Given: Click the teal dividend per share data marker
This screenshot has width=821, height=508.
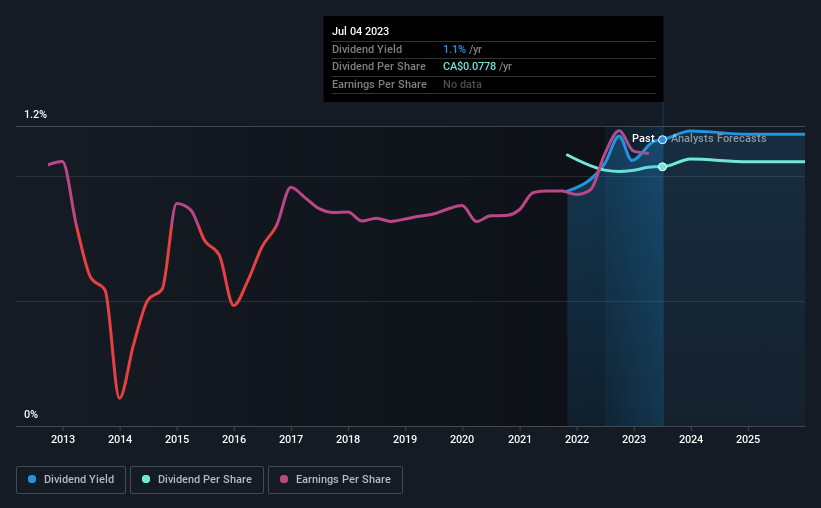Looking at the screenshot, I should pyautogui.click(x=662, y=167).
